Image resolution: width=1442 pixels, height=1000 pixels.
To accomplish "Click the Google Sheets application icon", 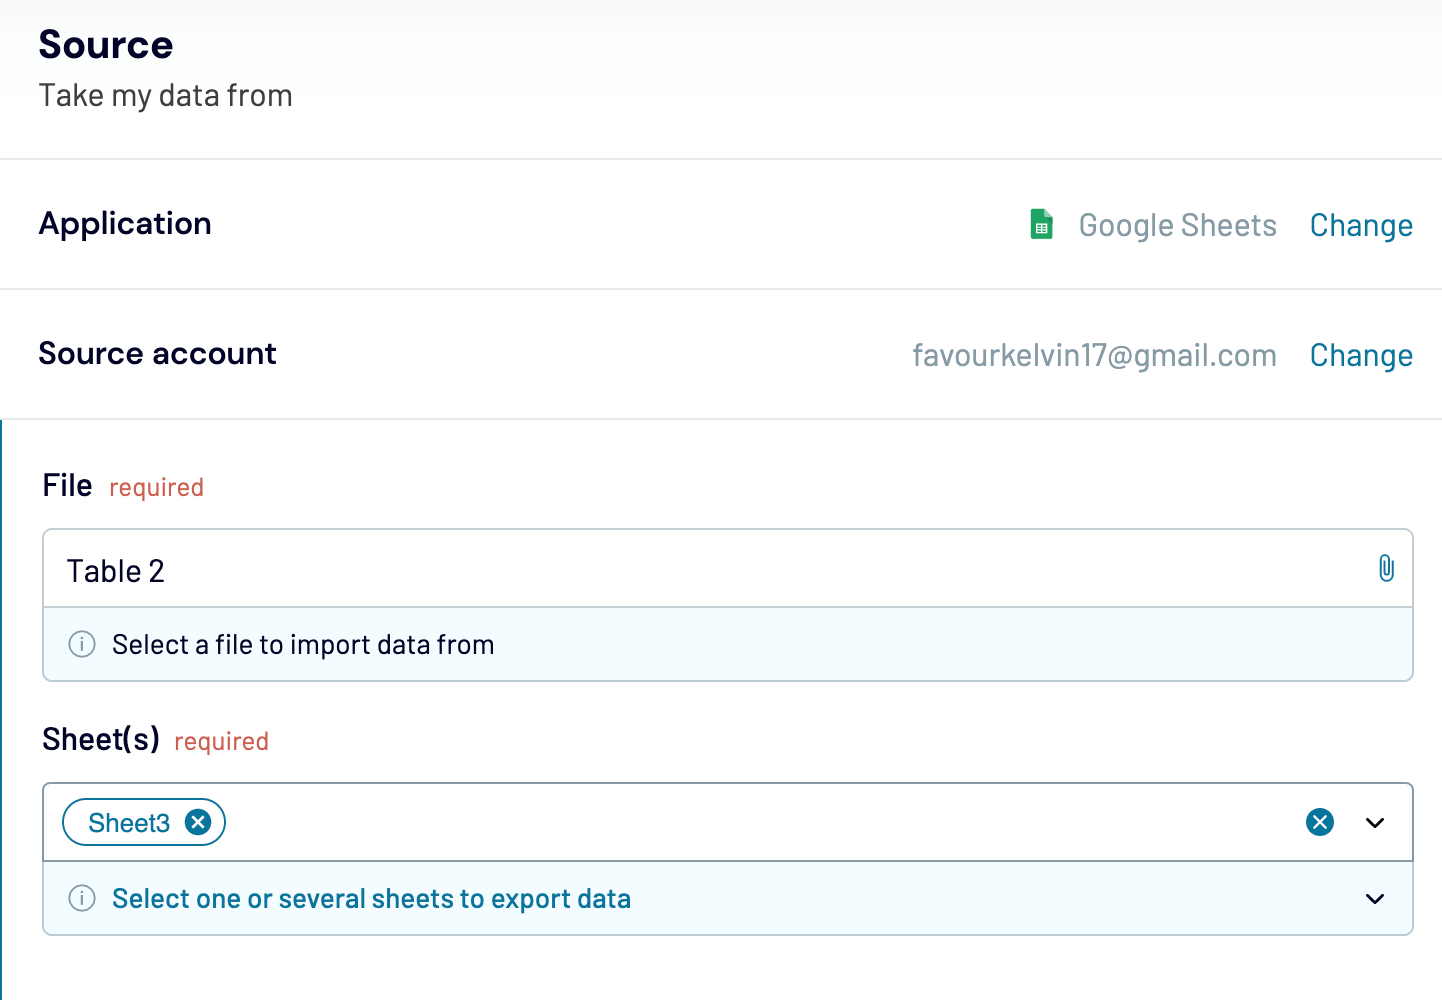I will 1041,224.
